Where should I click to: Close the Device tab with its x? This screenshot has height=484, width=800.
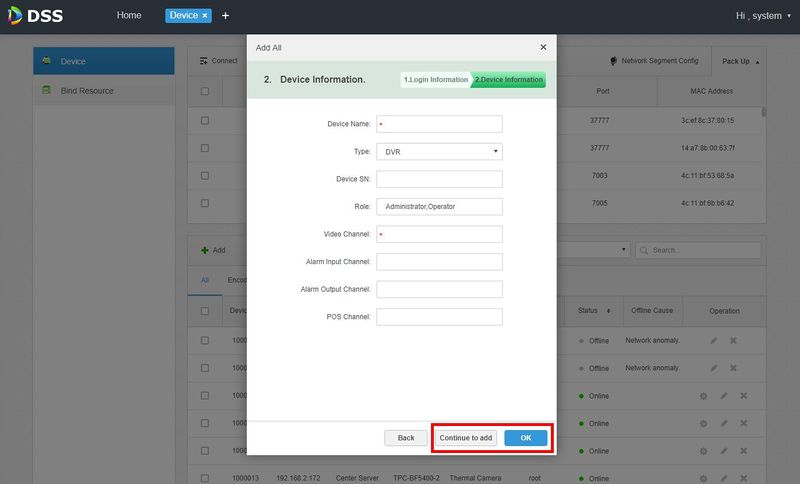[x=205, y=16]
